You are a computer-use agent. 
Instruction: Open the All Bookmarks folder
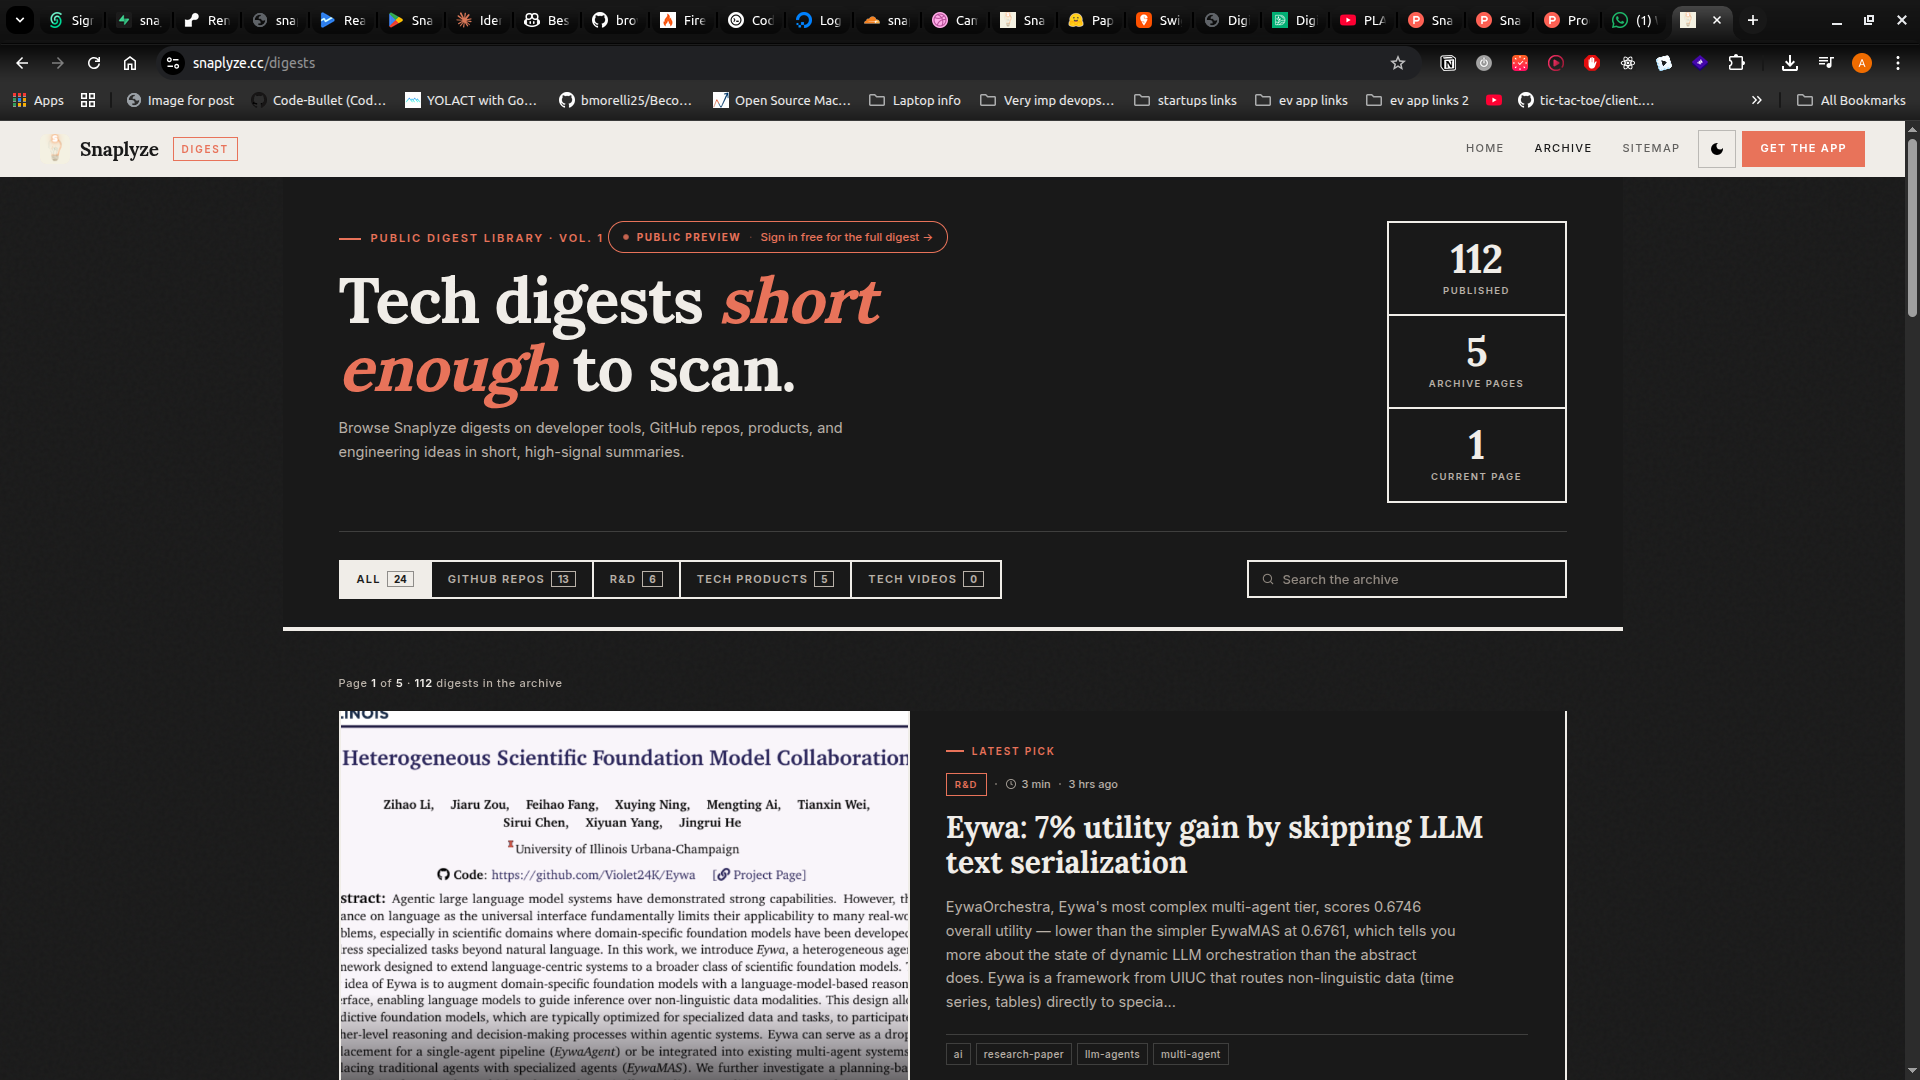[x=1851, y=100]
